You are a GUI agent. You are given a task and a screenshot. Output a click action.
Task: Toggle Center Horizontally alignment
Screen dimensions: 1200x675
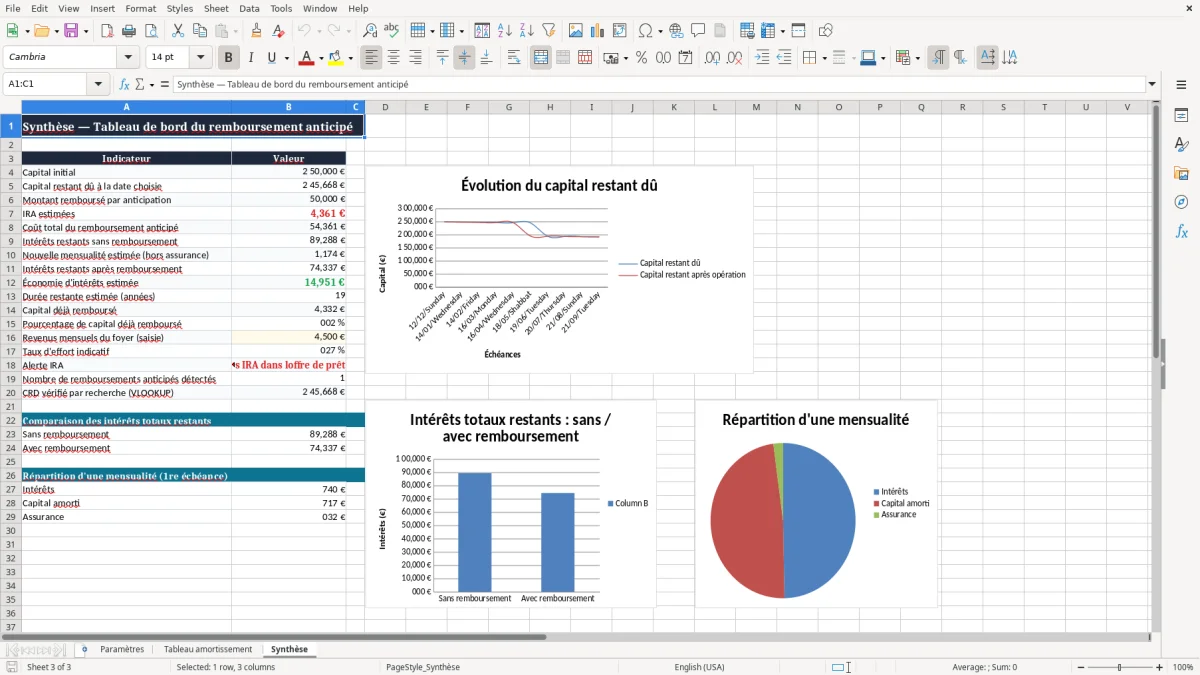(x=394, y=58)
